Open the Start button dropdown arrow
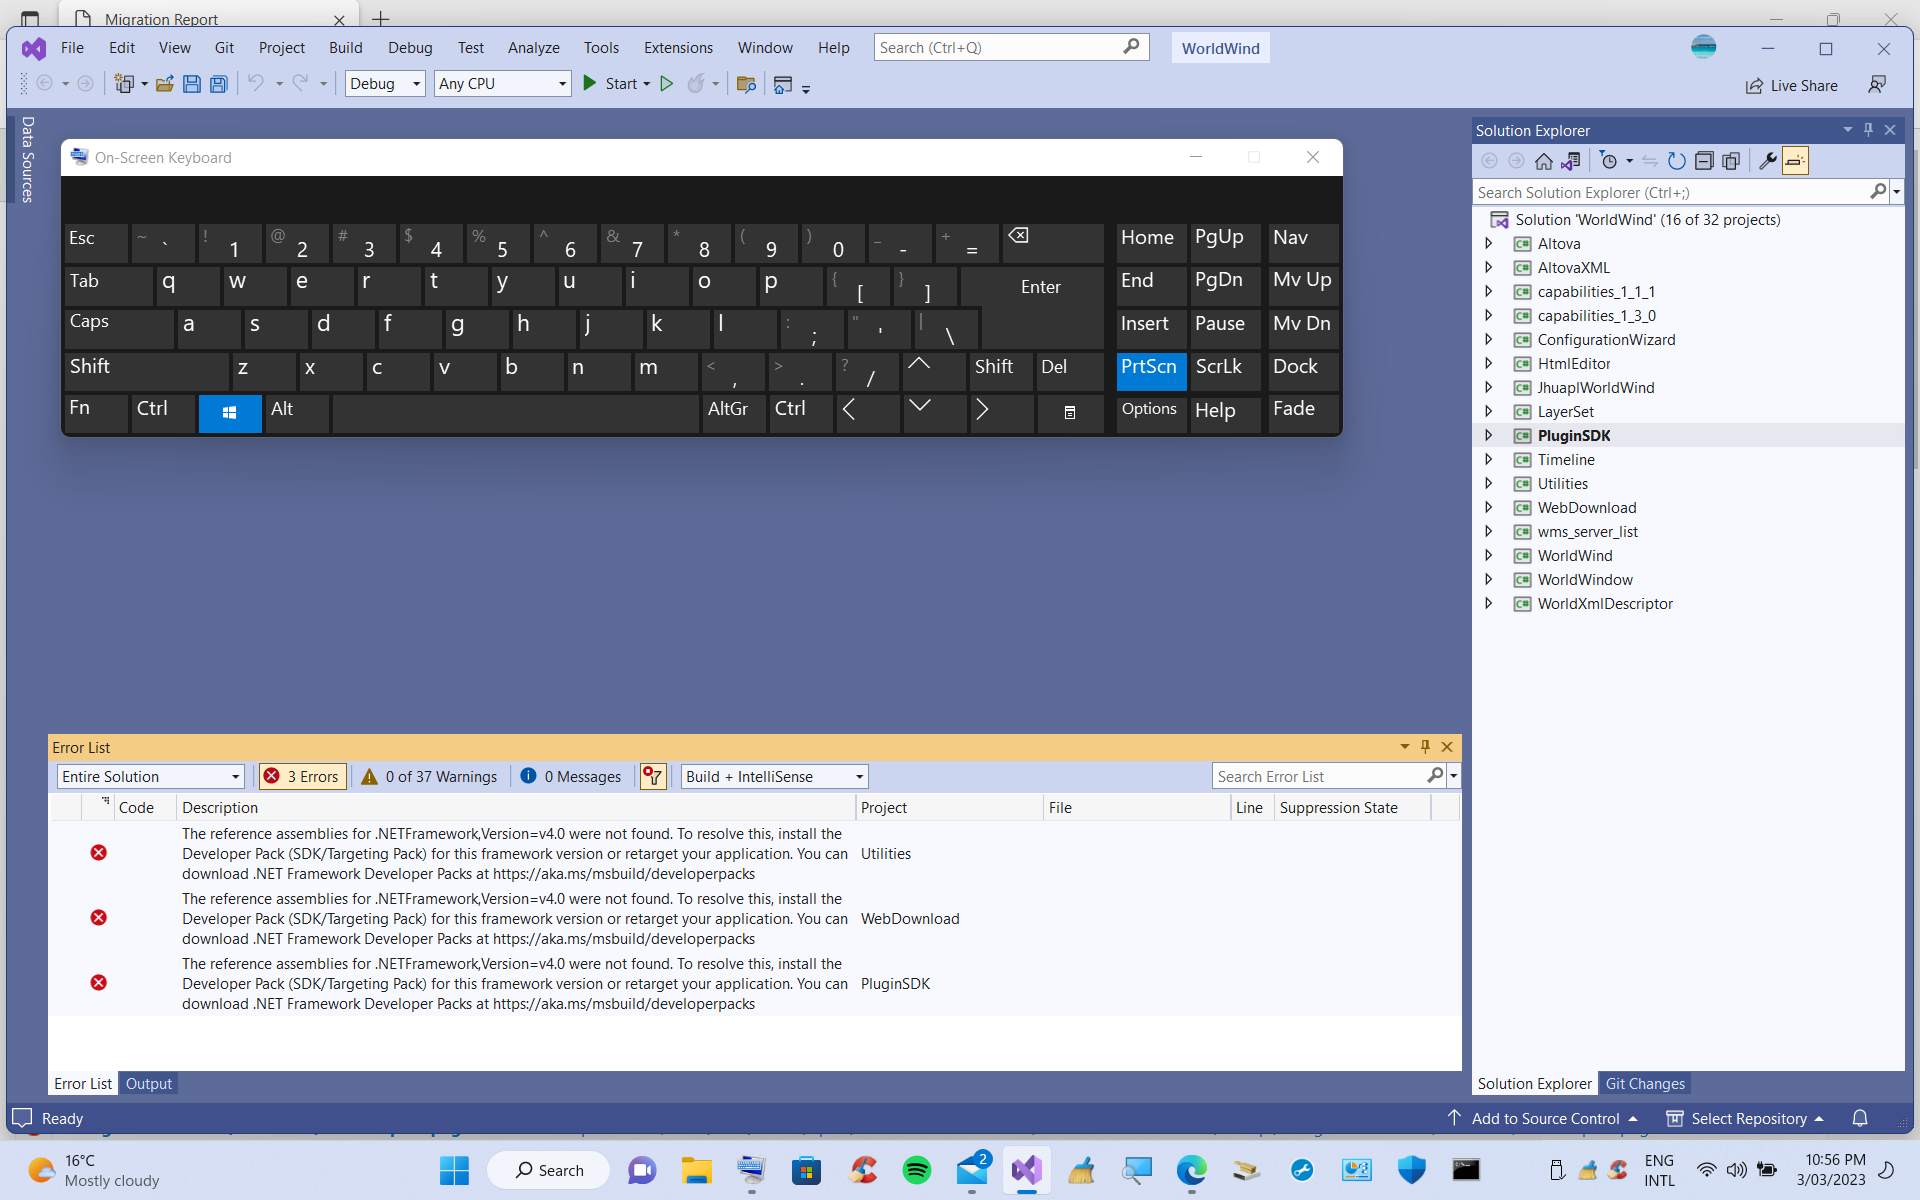The height and width of the screenshot is (1200, 1920). tap(646, 84)
